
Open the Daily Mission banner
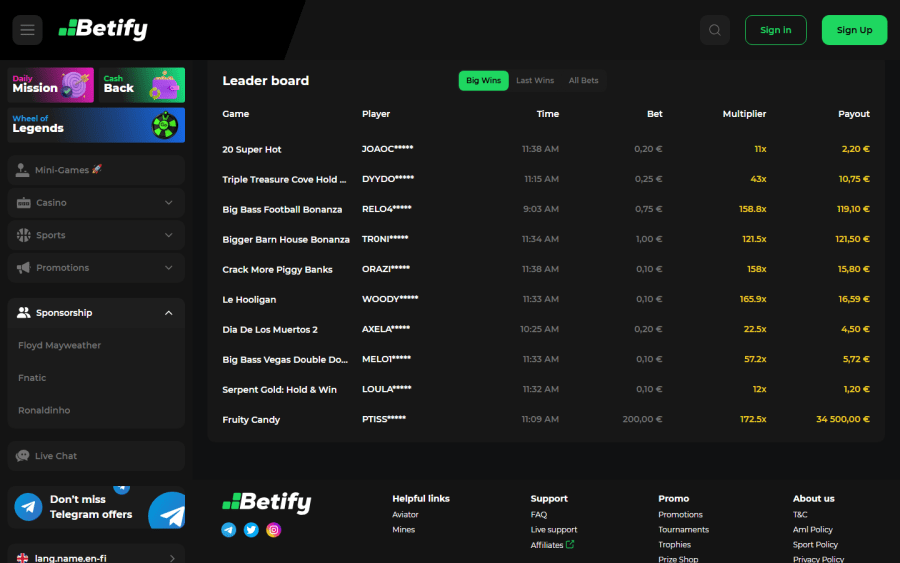51,85
